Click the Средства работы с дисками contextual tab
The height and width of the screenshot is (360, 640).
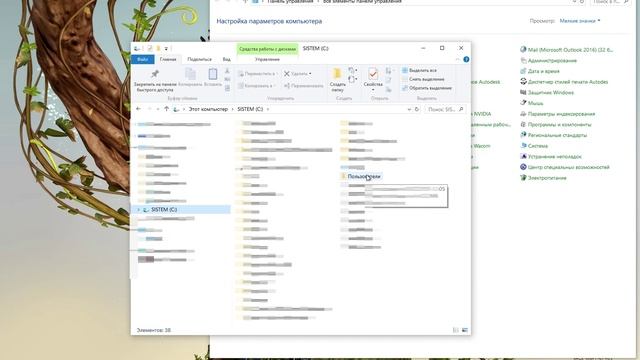[267, 49]
